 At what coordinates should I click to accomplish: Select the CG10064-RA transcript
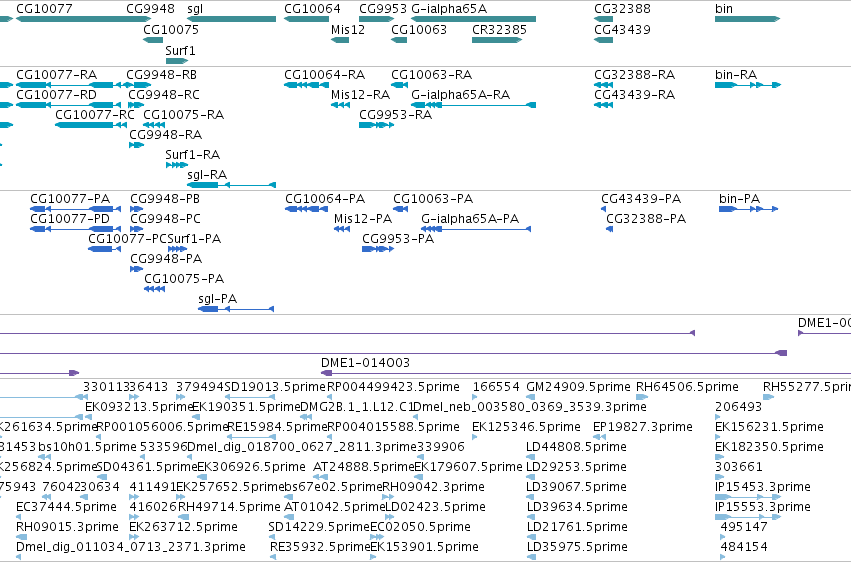point(307,85)
